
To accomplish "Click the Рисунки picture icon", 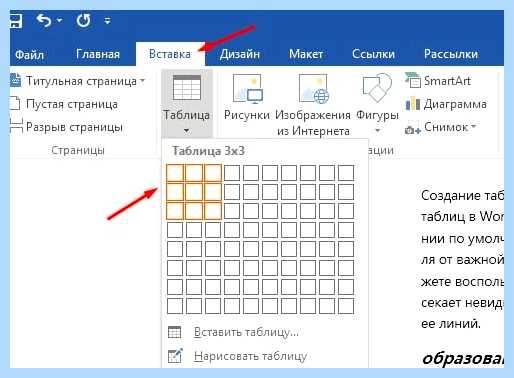I will coord(247,88).
